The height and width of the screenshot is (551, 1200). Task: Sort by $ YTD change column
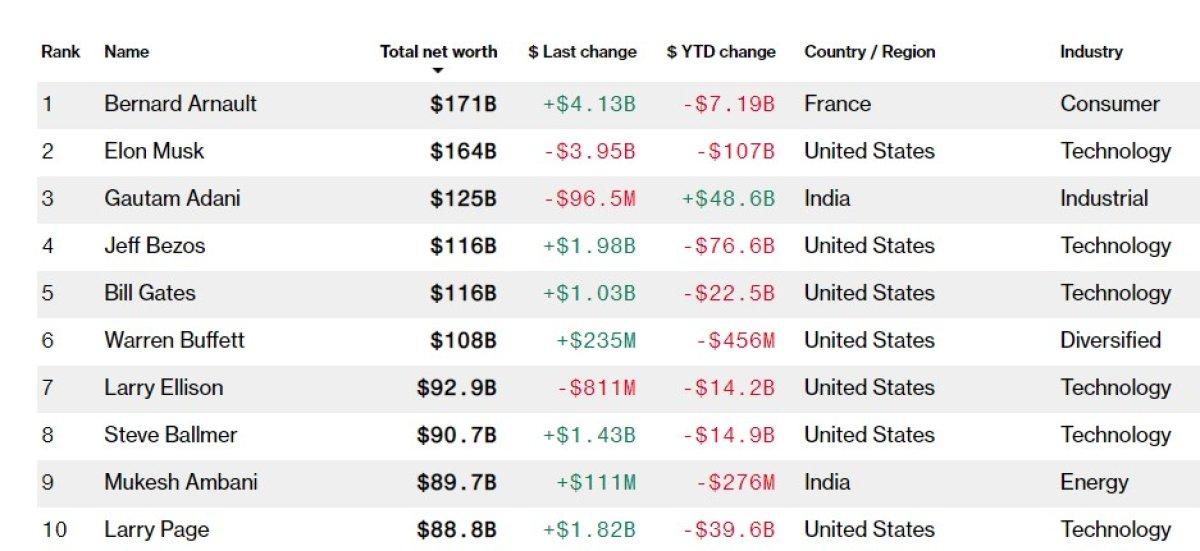tap(721, 52)
